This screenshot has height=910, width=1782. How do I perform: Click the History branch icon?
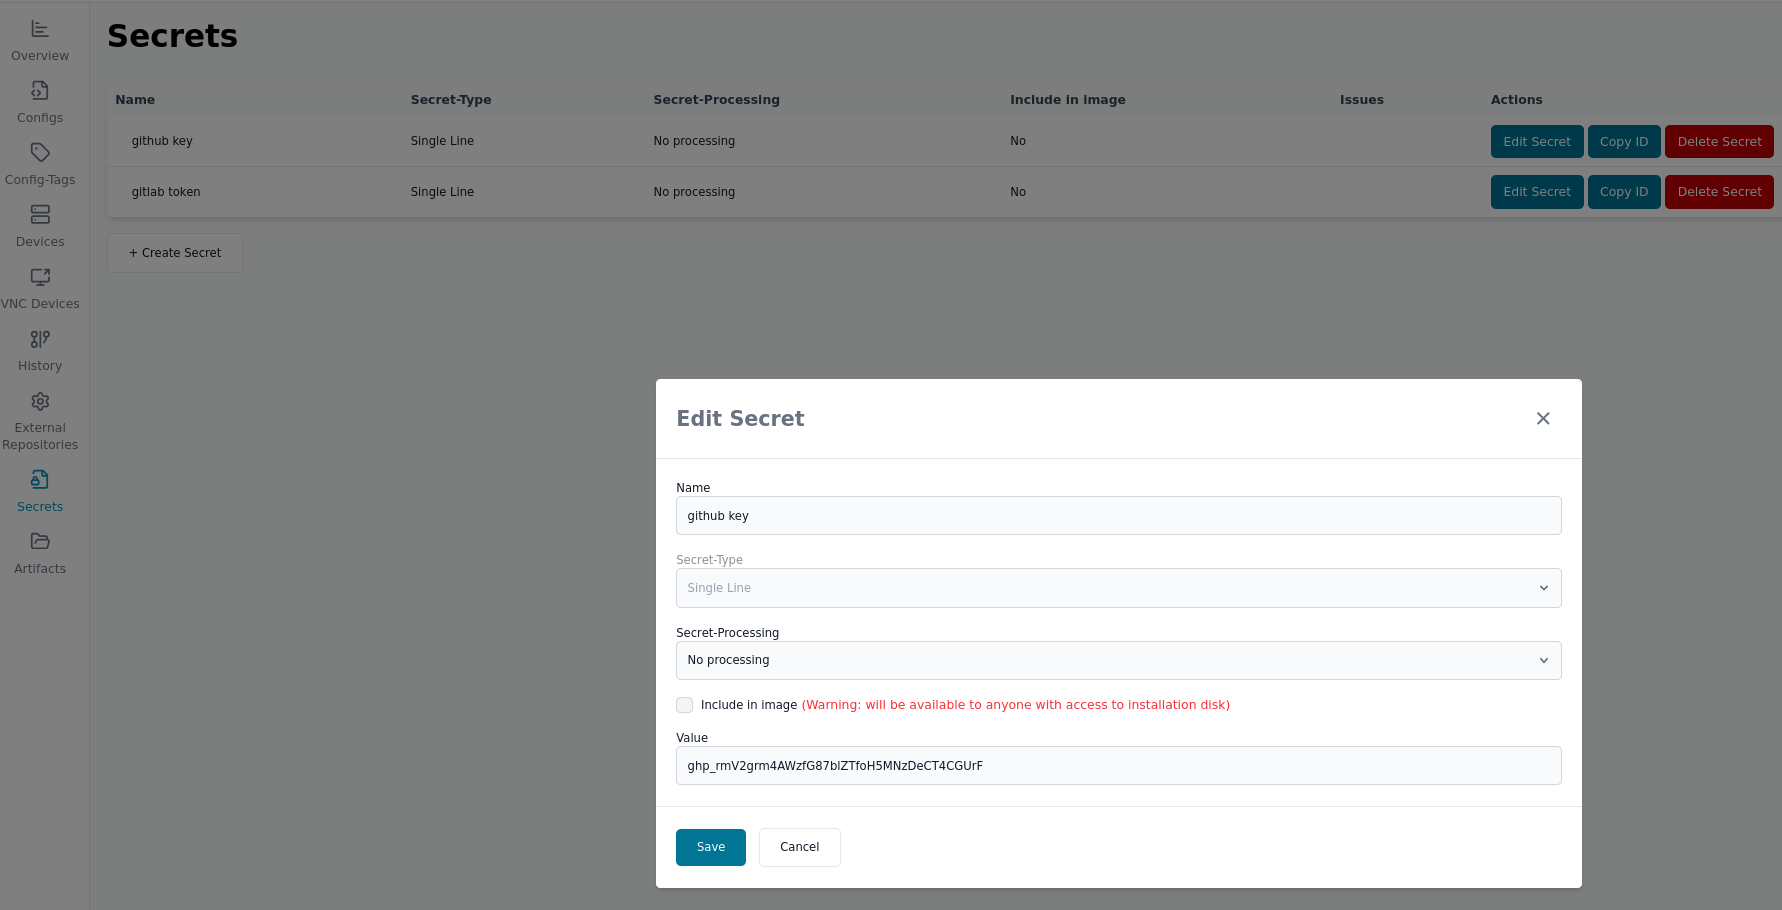(40, 339)
